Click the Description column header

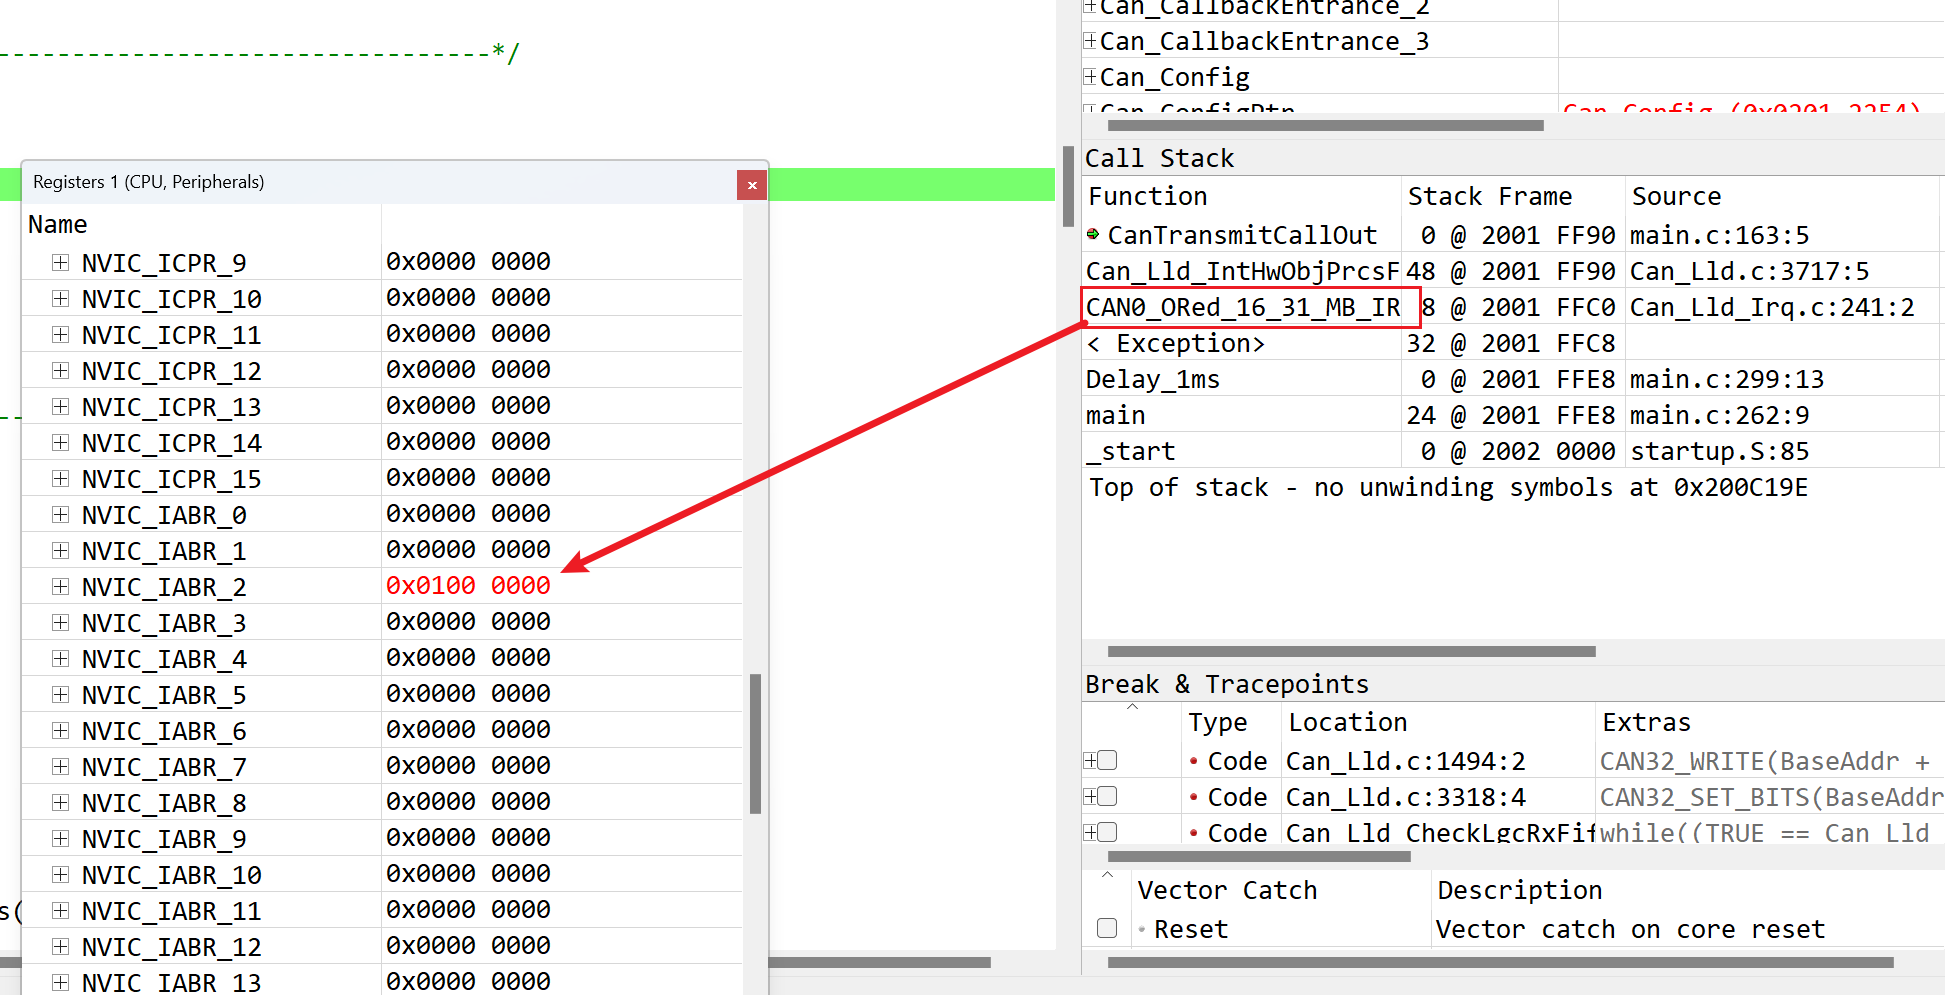click(1520, 890)
